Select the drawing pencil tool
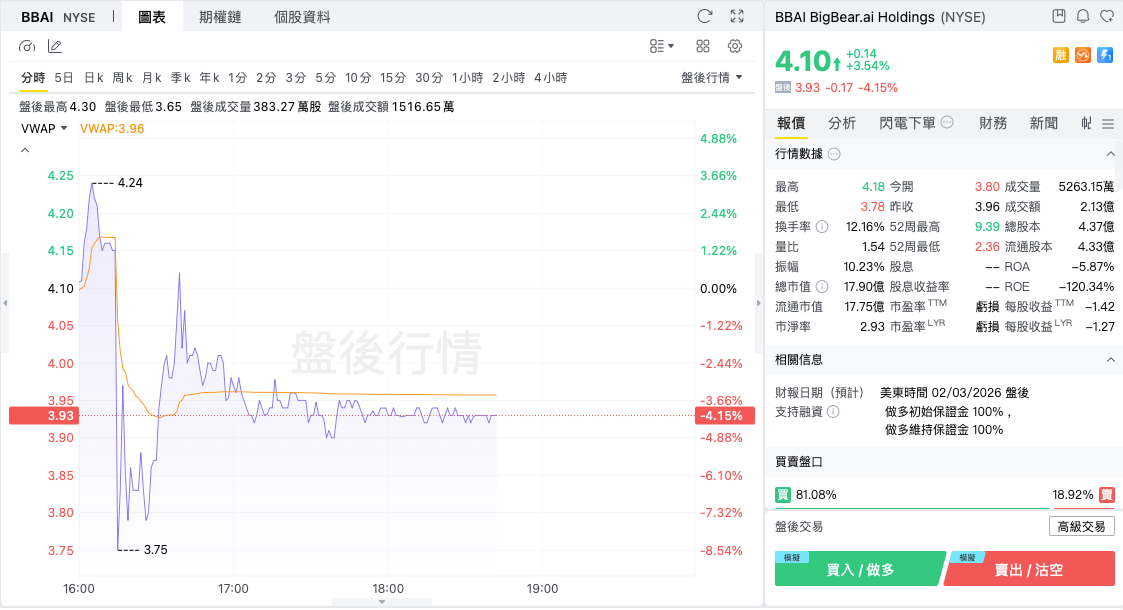 coord(55,46)
